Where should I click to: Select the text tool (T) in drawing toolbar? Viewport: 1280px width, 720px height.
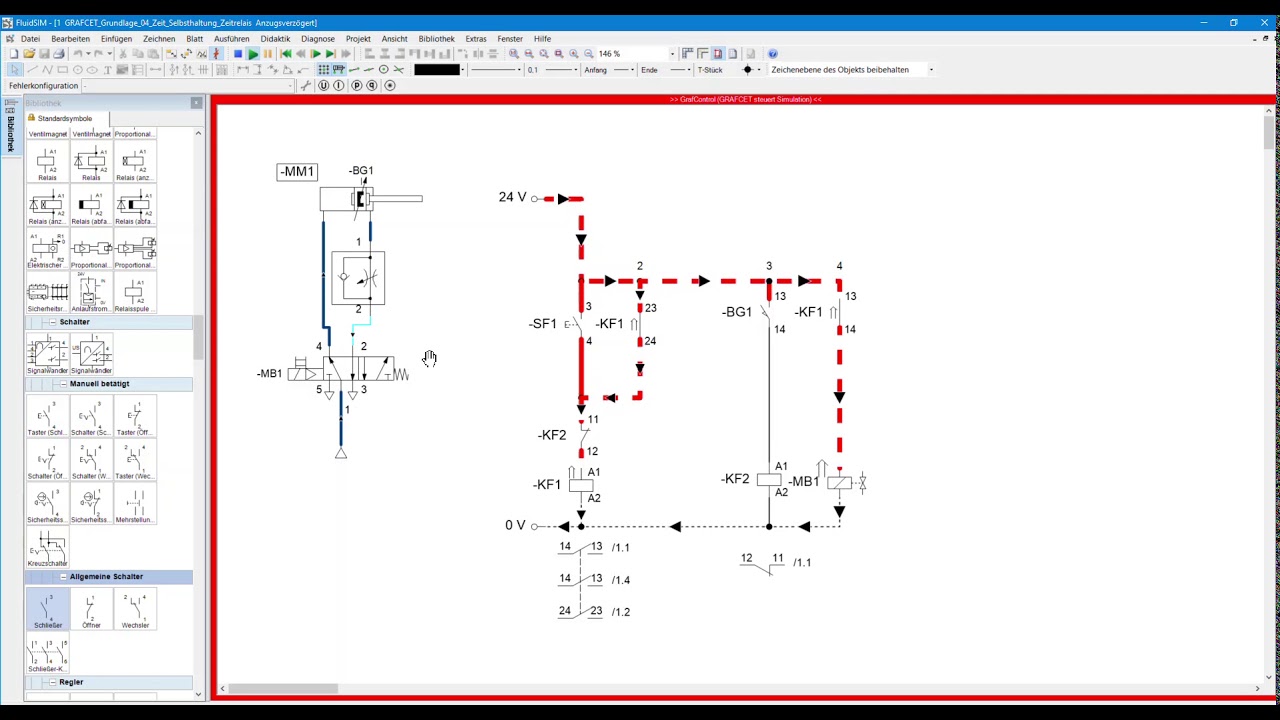pyautogui.click(x=107, y=70)
